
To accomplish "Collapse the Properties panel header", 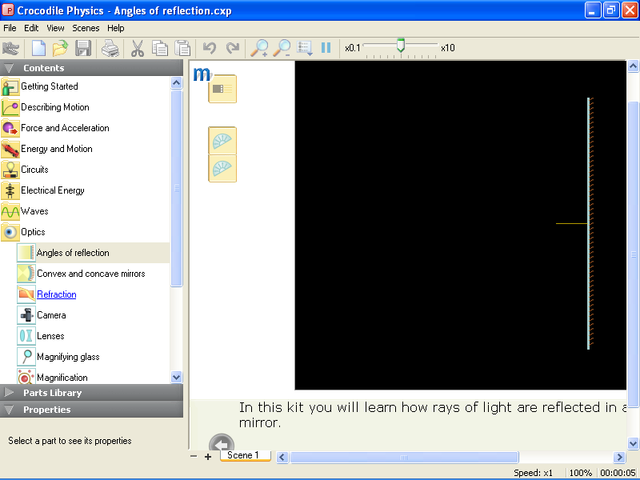I will tap(91, 409).
